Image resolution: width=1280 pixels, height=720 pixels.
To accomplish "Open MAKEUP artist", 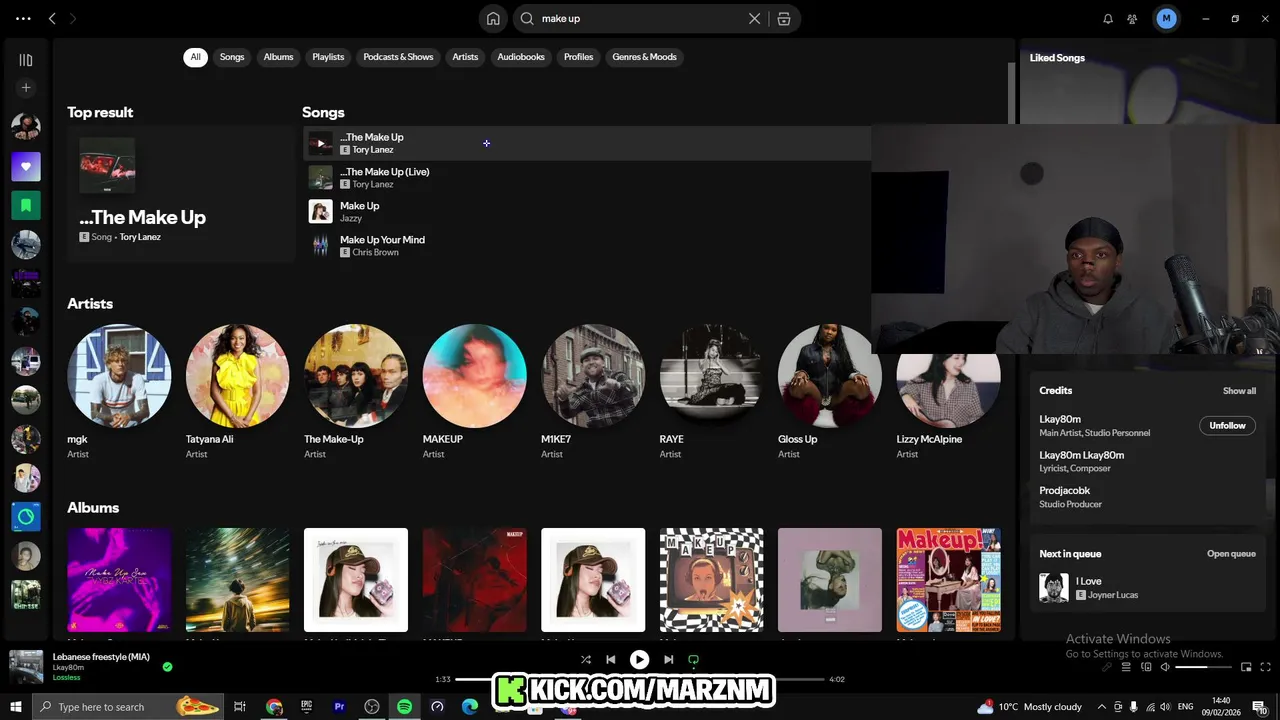I will (474, 391).
